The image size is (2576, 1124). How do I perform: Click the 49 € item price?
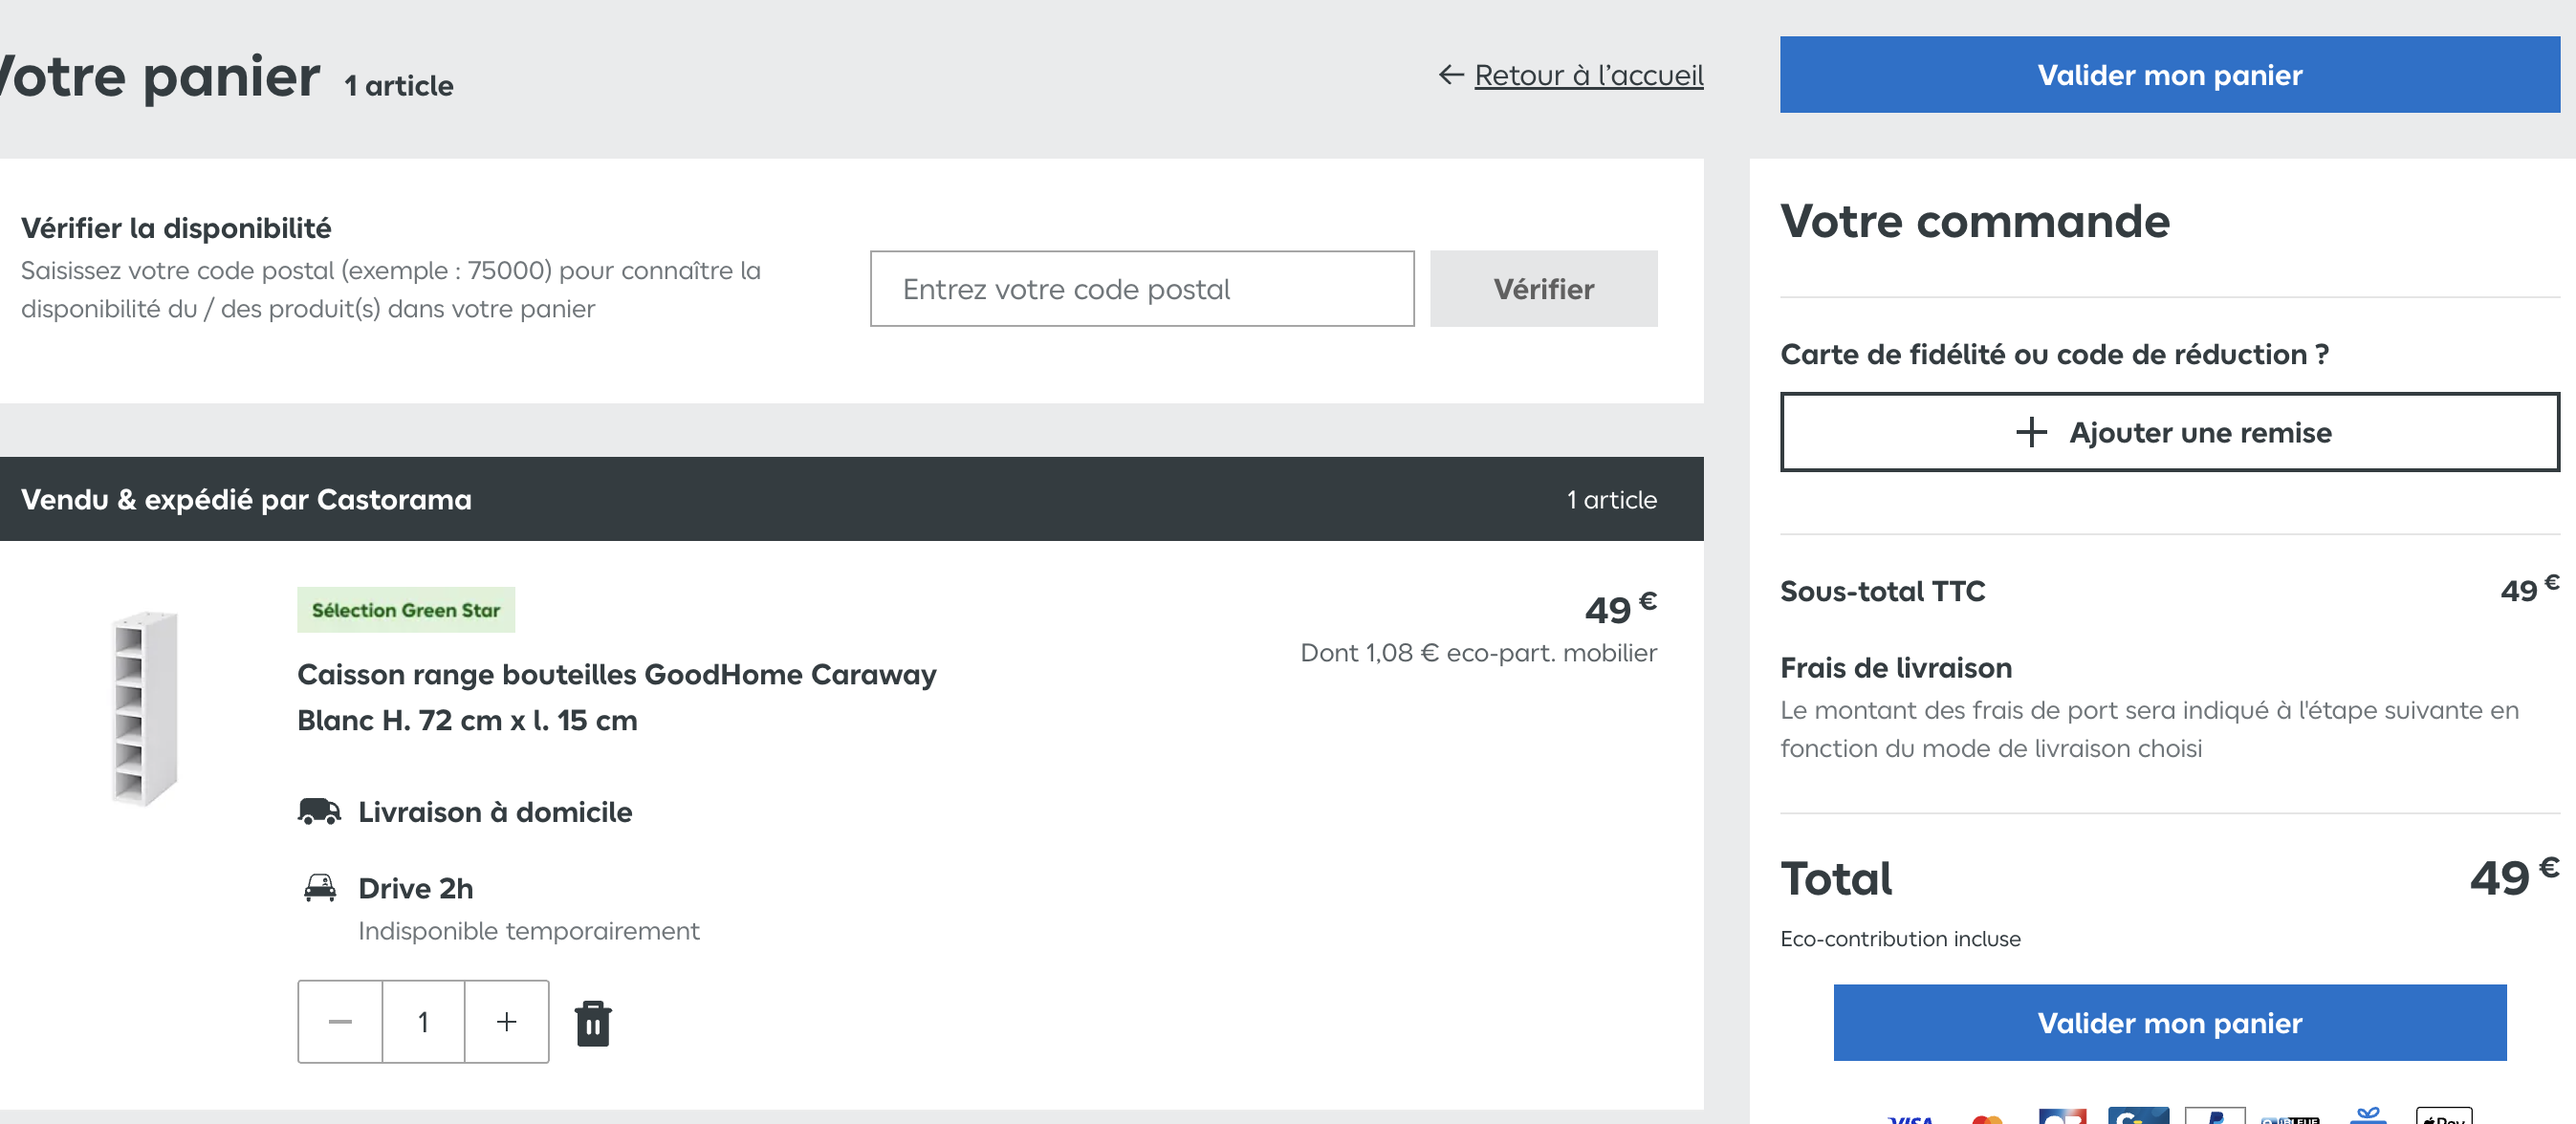pyautogui.click(x=1620, y=607)
